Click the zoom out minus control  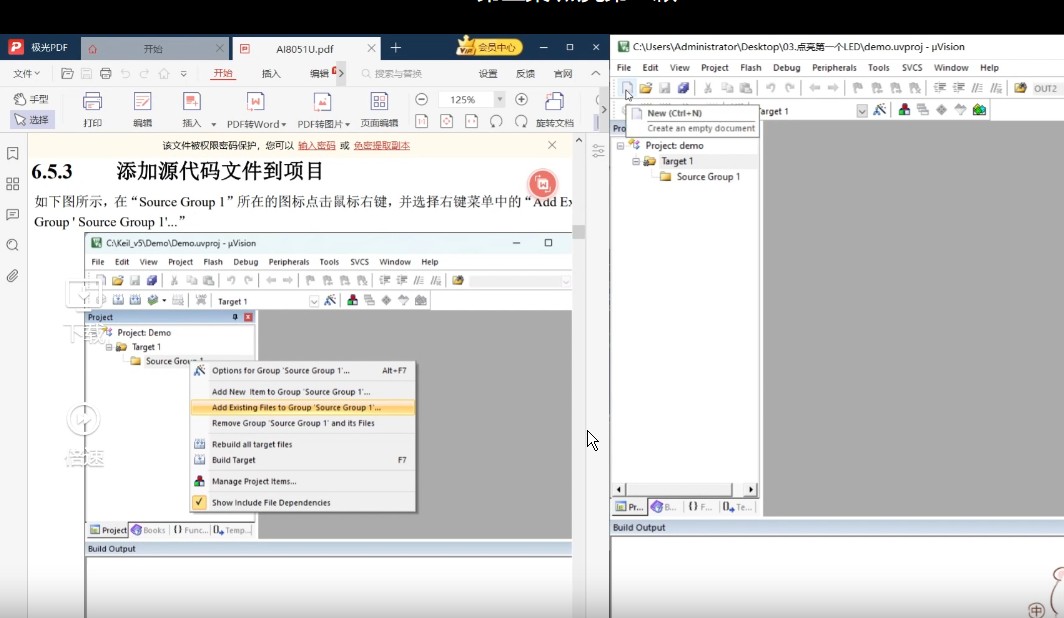(x=422, y=99)
